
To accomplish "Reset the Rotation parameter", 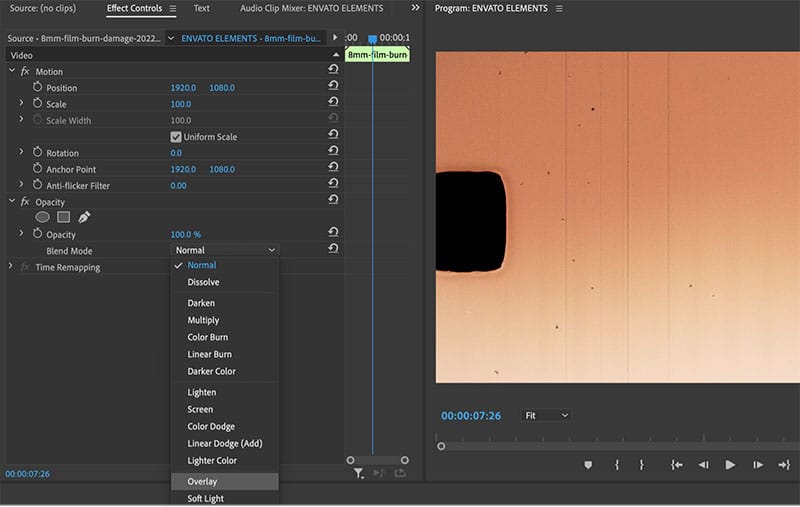I will (x=333, y=150).
